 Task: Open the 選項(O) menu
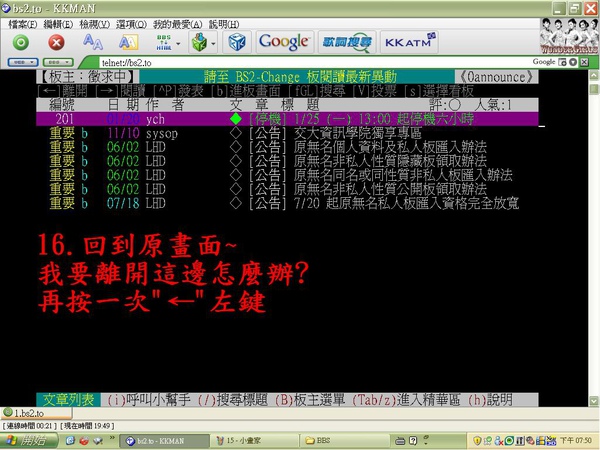point(131,25)
